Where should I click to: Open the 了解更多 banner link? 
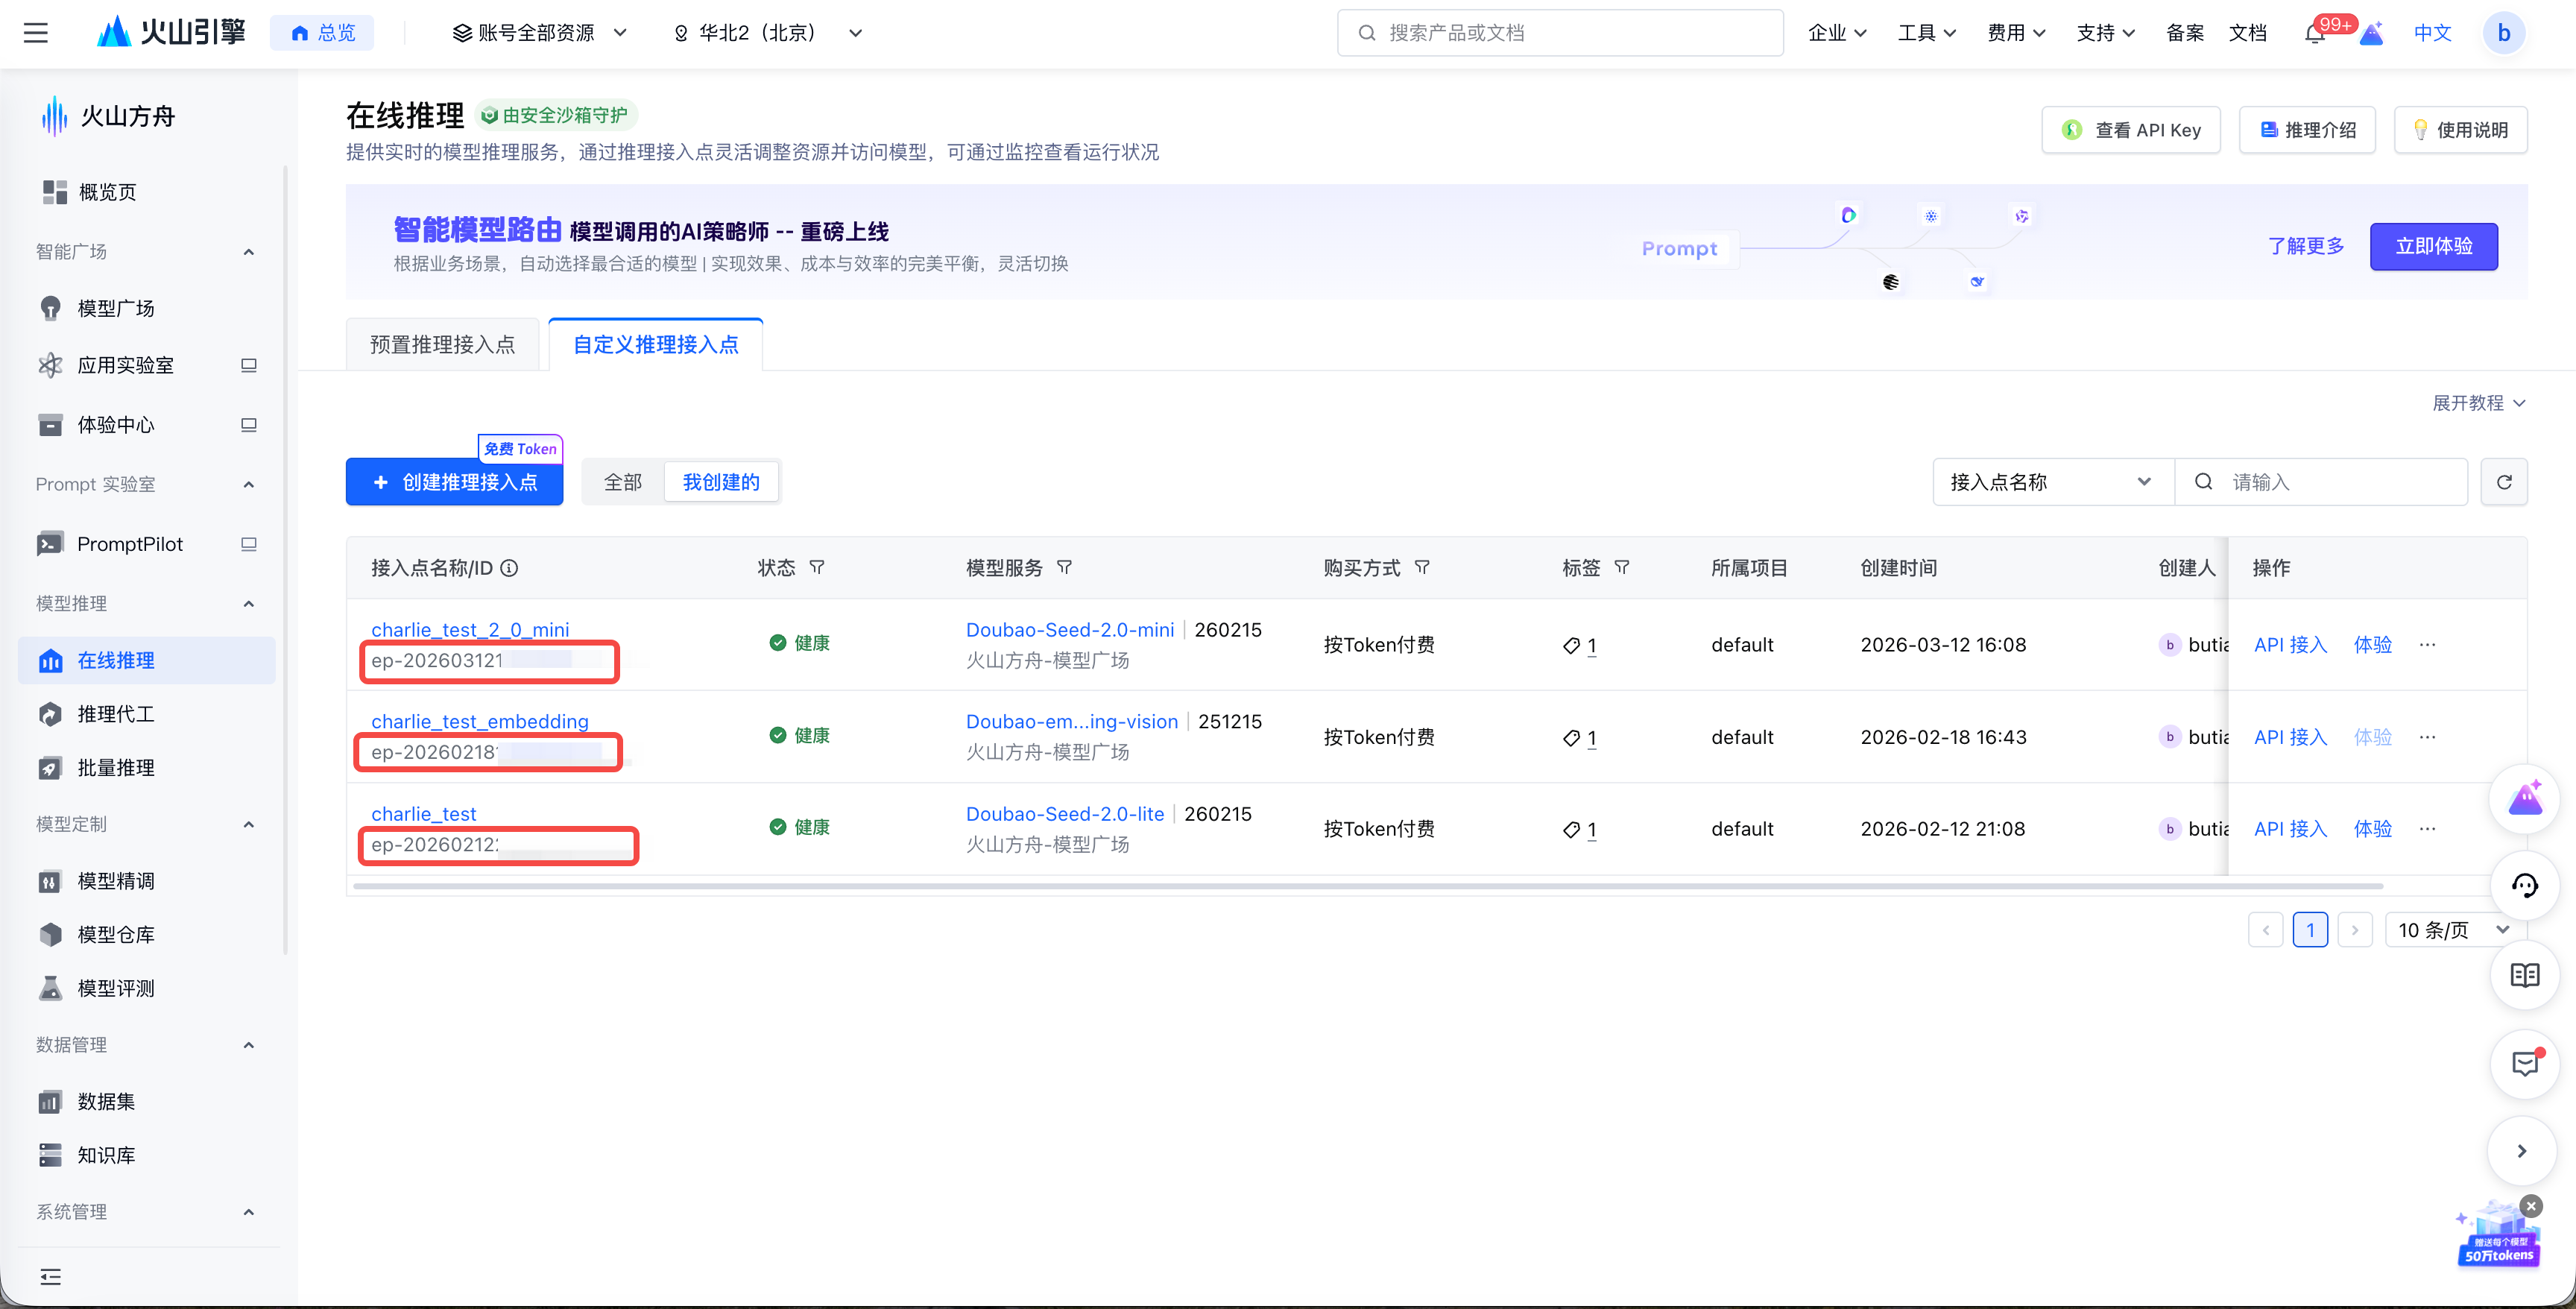[2305, 246]
